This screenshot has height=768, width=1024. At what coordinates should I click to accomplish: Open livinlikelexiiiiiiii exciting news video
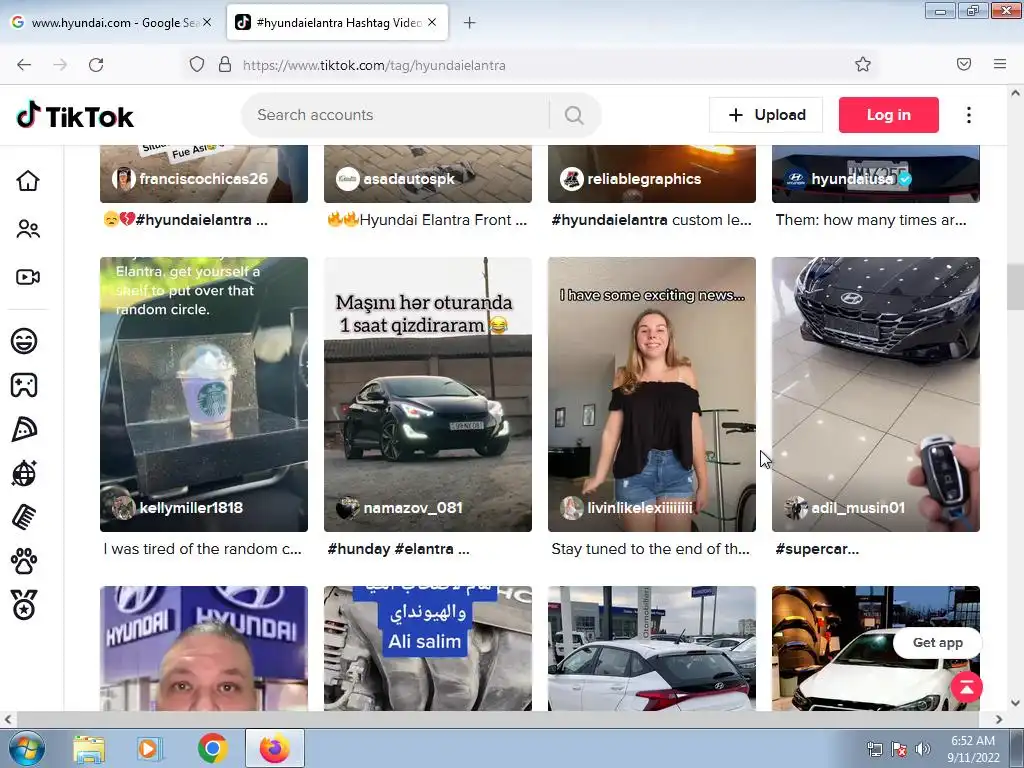[652, 394]
